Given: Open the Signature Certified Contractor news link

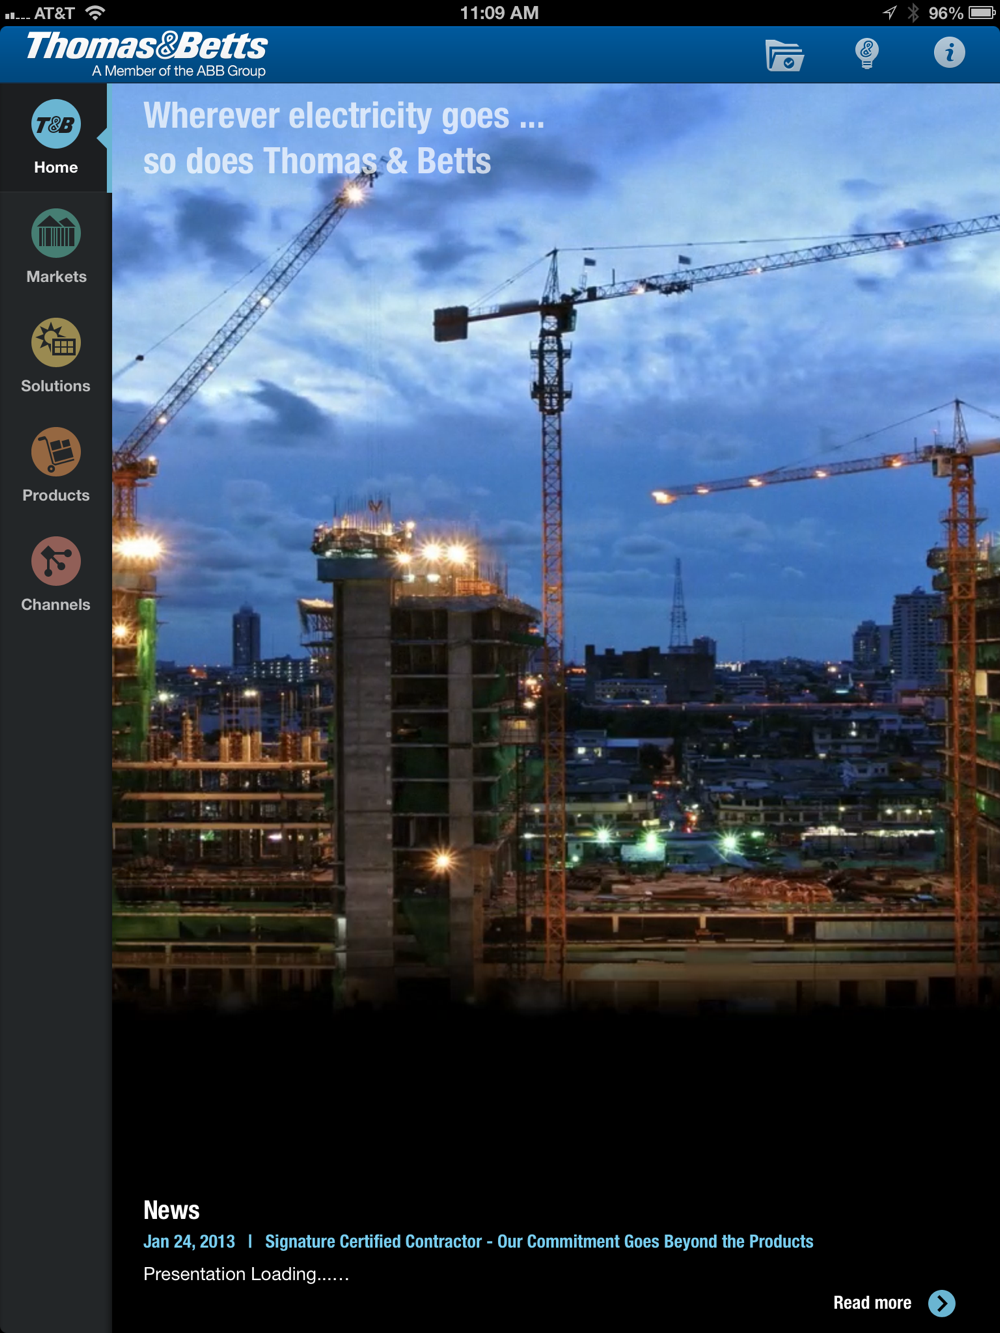Looking at the screenshot, I should (539, 1241).
